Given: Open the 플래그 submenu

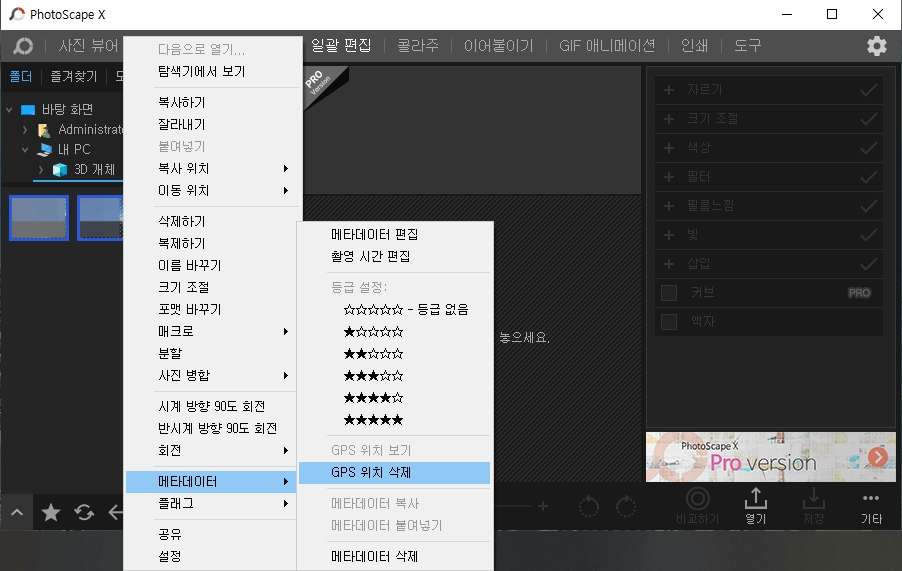Looking at the screenshot, I should tap(212, 504).
